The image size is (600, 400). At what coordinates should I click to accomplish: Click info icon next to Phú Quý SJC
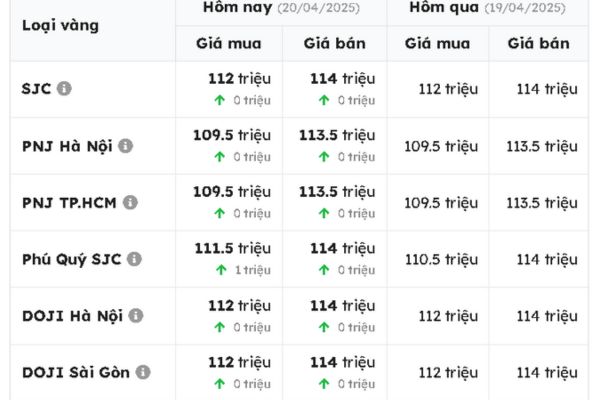[134, 259]
